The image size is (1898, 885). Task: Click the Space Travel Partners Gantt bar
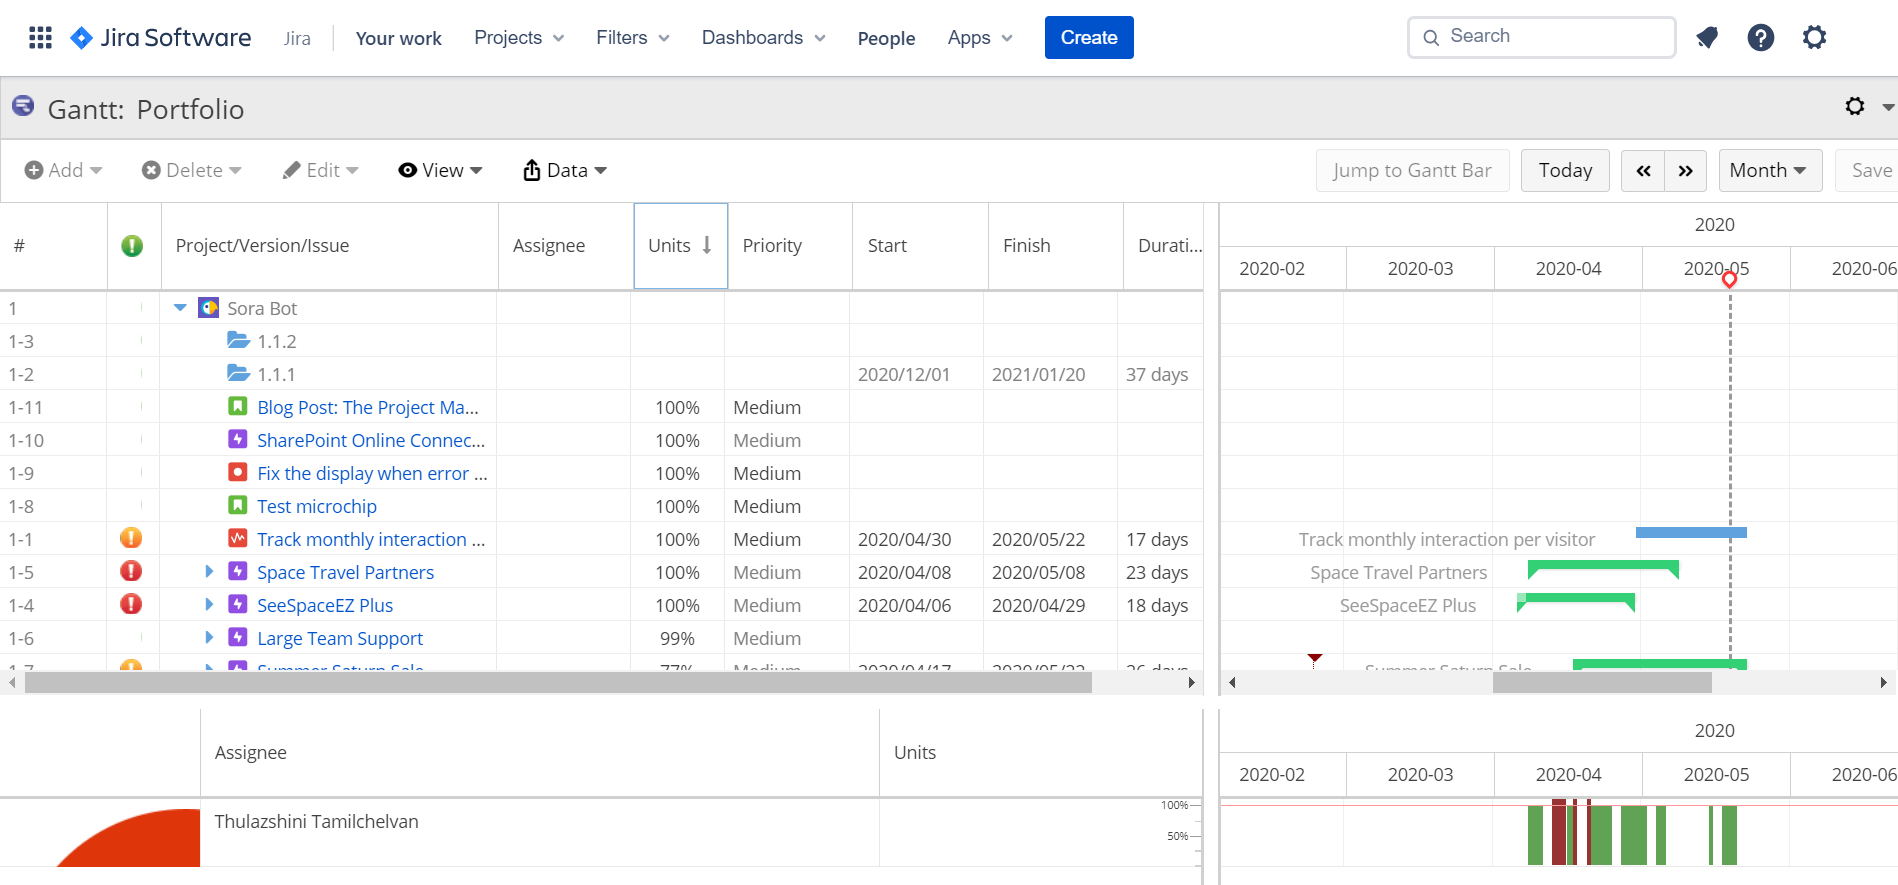1603,569
